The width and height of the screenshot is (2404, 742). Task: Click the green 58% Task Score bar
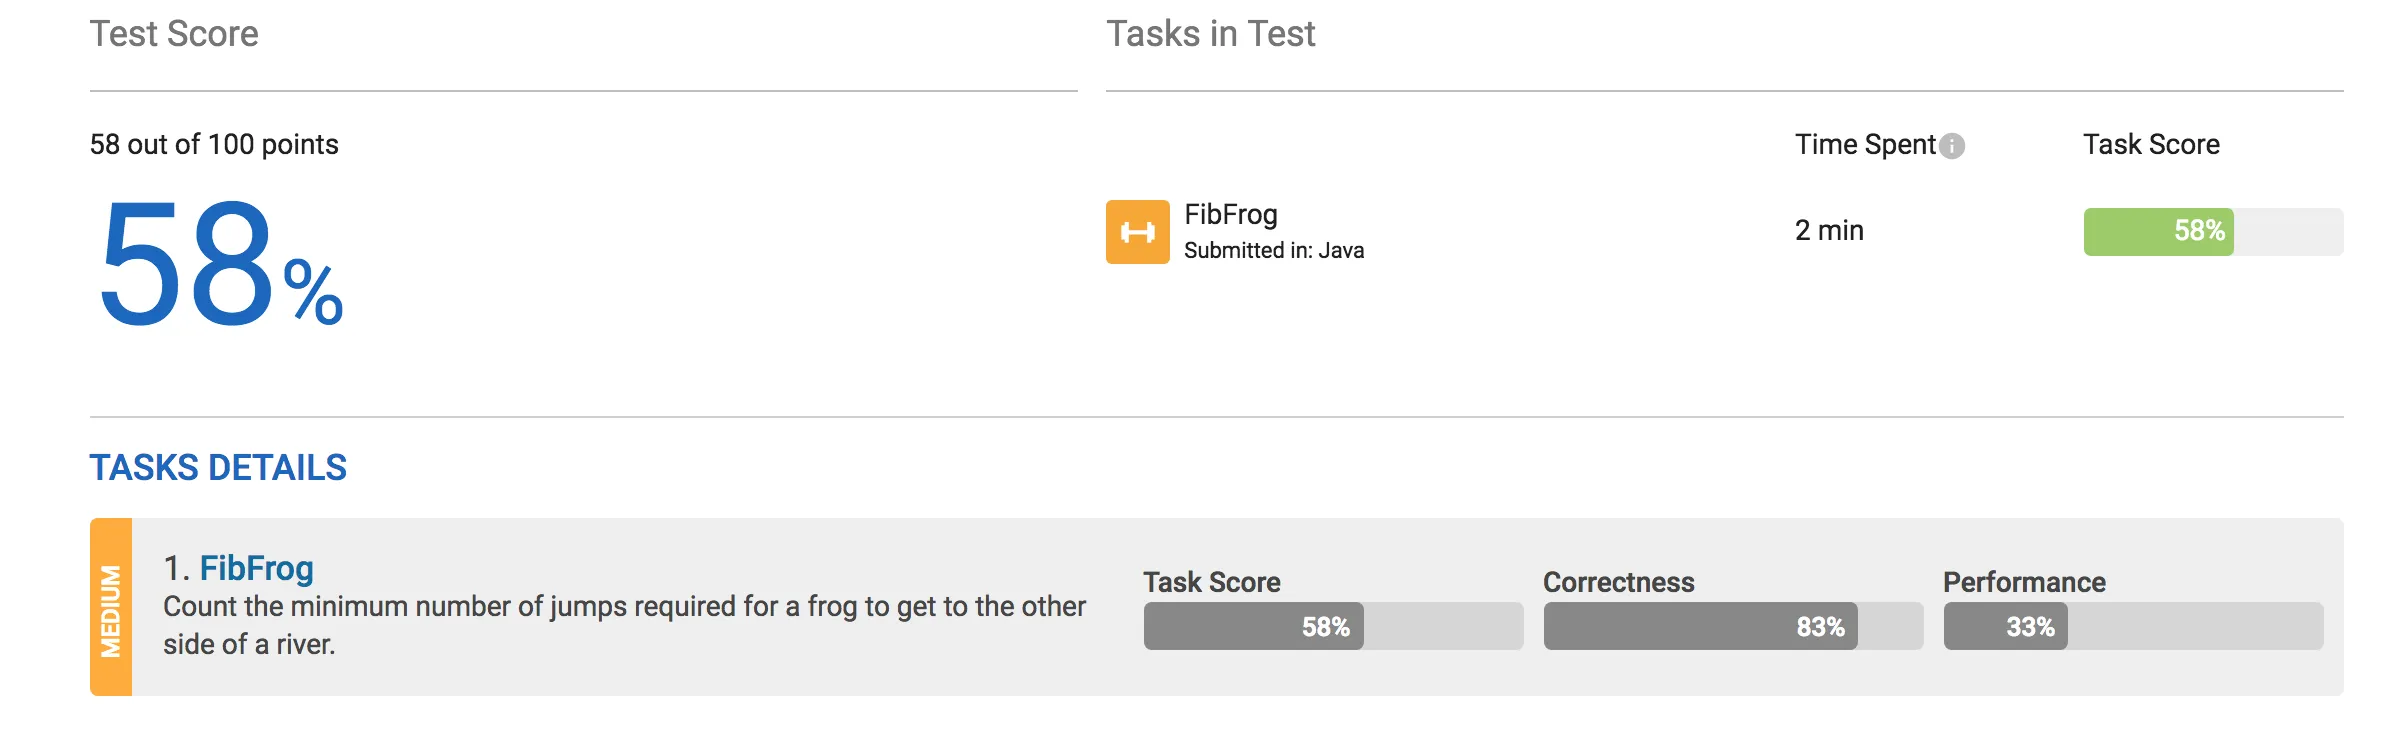point(2158,232)
